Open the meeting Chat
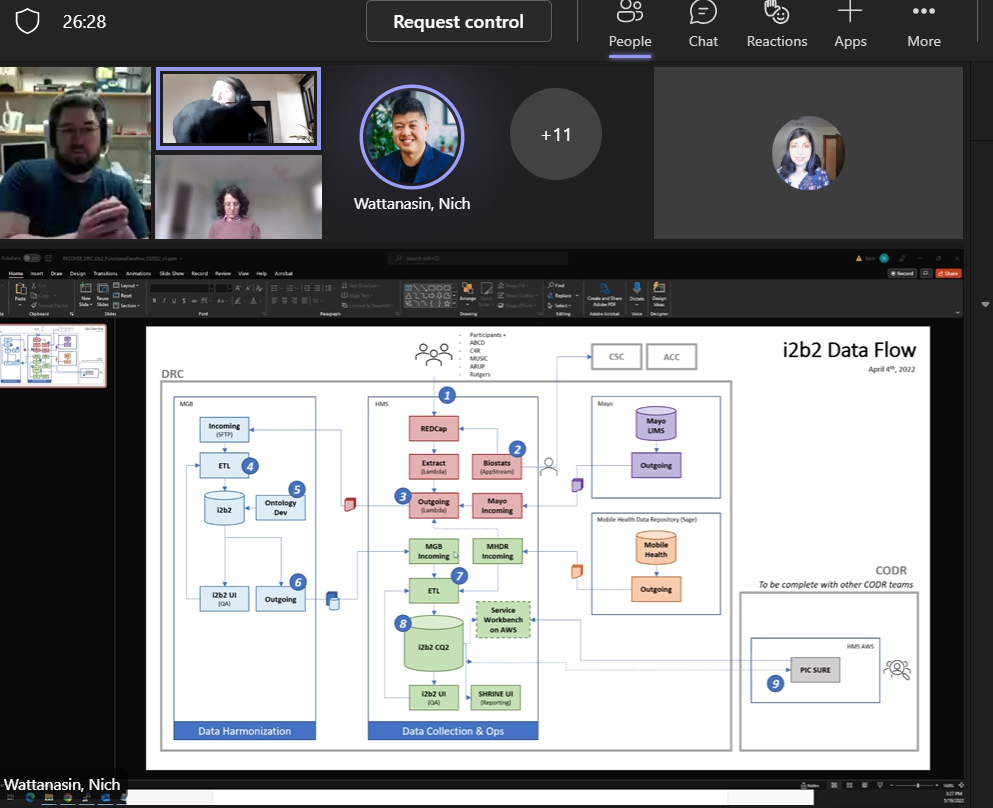 703,25
